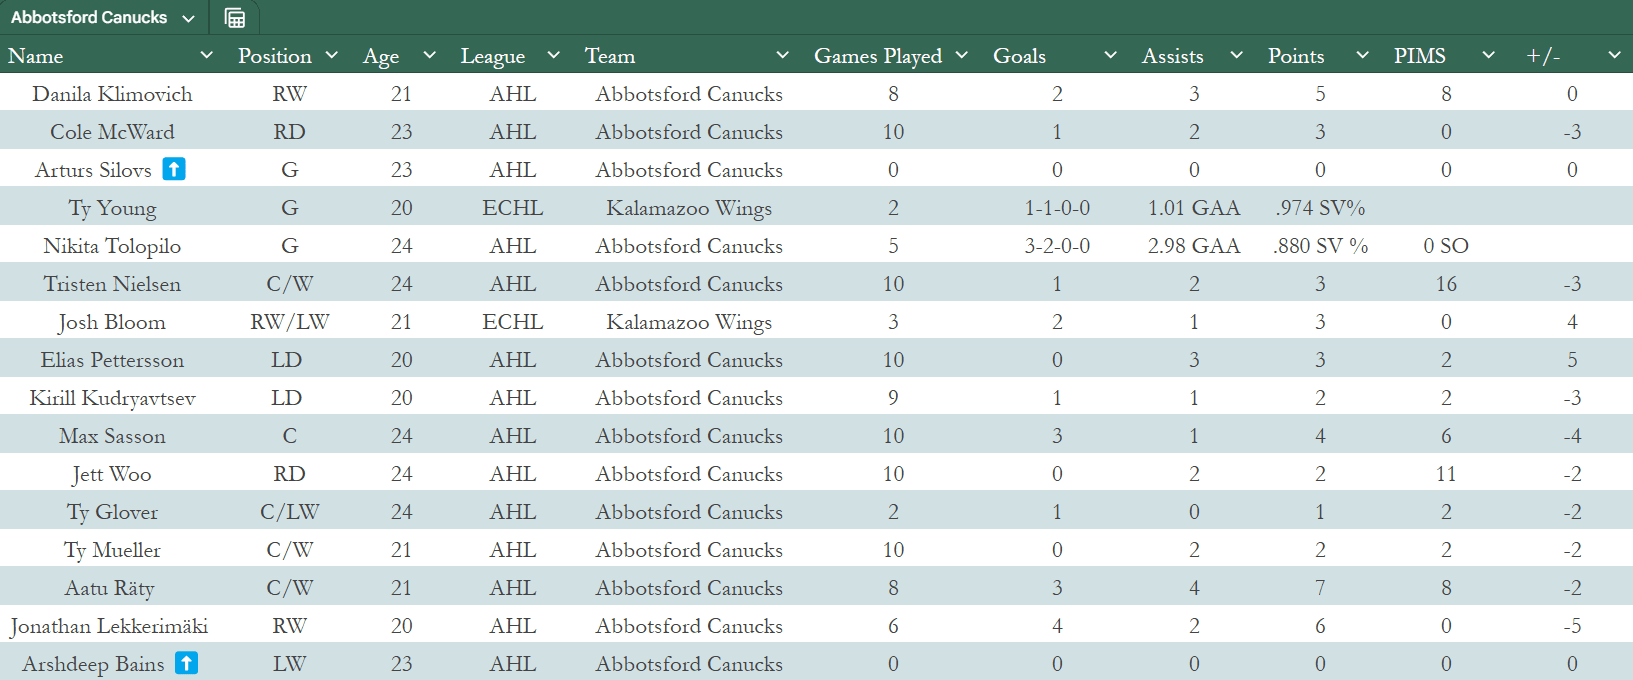Open the +/- column filter dropdown

pyautogui.click(x=1614, y=55)
